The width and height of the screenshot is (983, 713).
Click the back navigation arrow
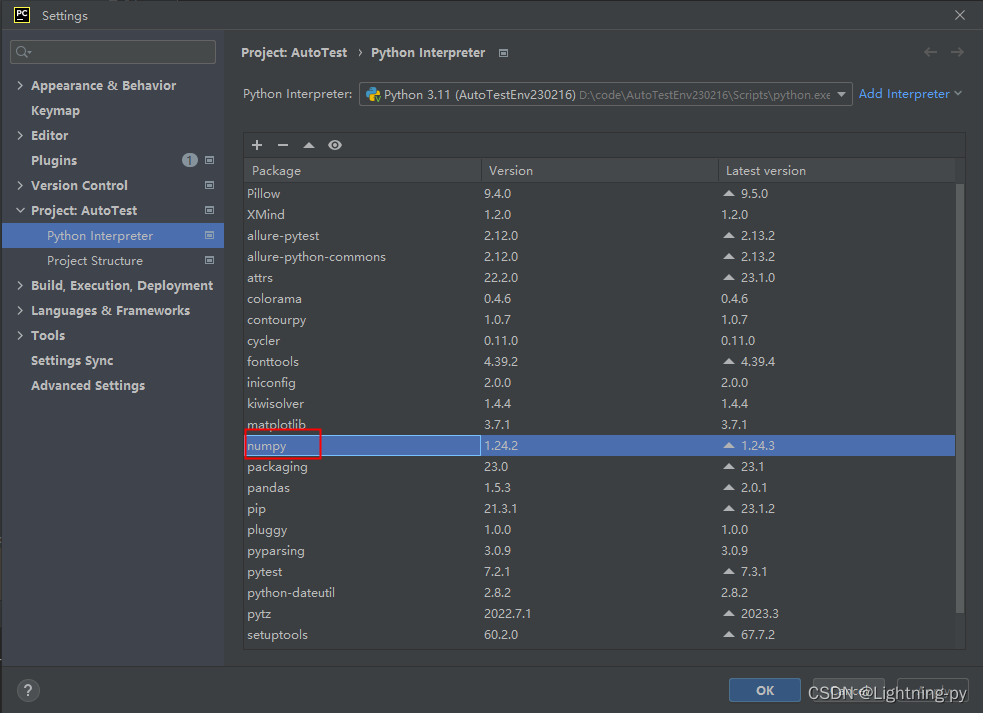[930, 52]
